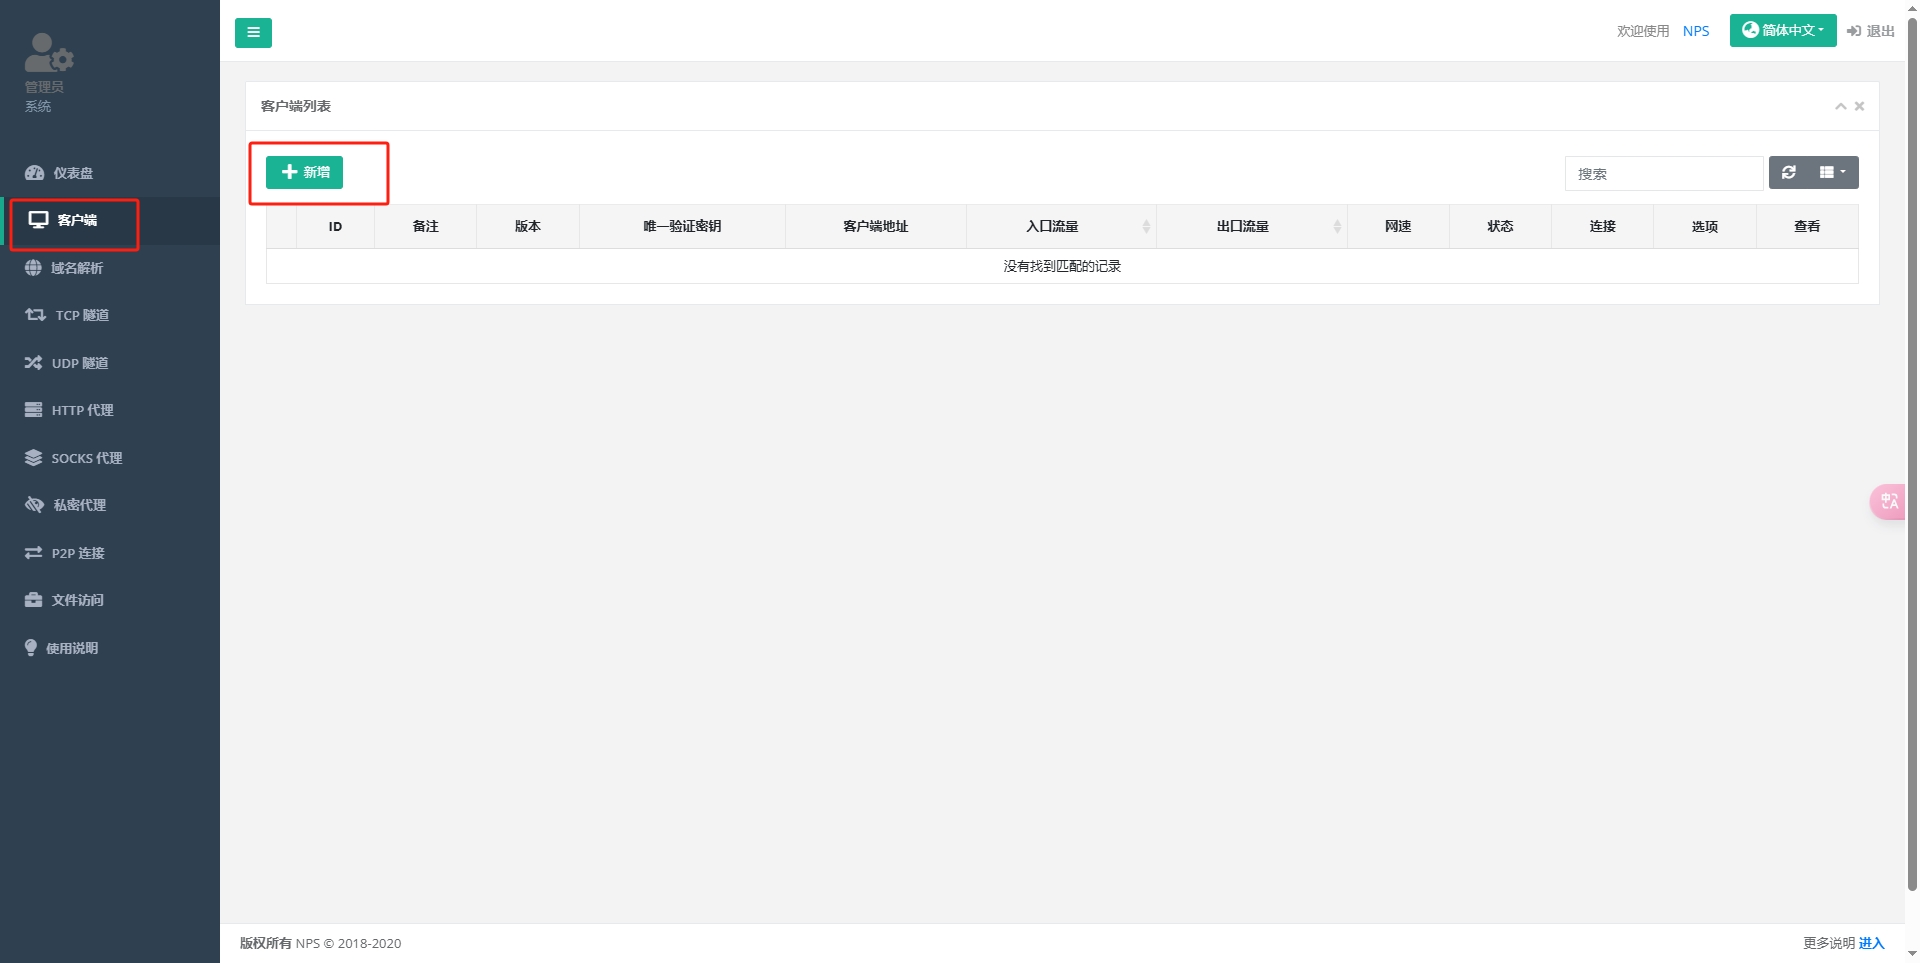Click the 新增 add client button
This screenshot has height=963, width=1920.
tap(305, 172)
